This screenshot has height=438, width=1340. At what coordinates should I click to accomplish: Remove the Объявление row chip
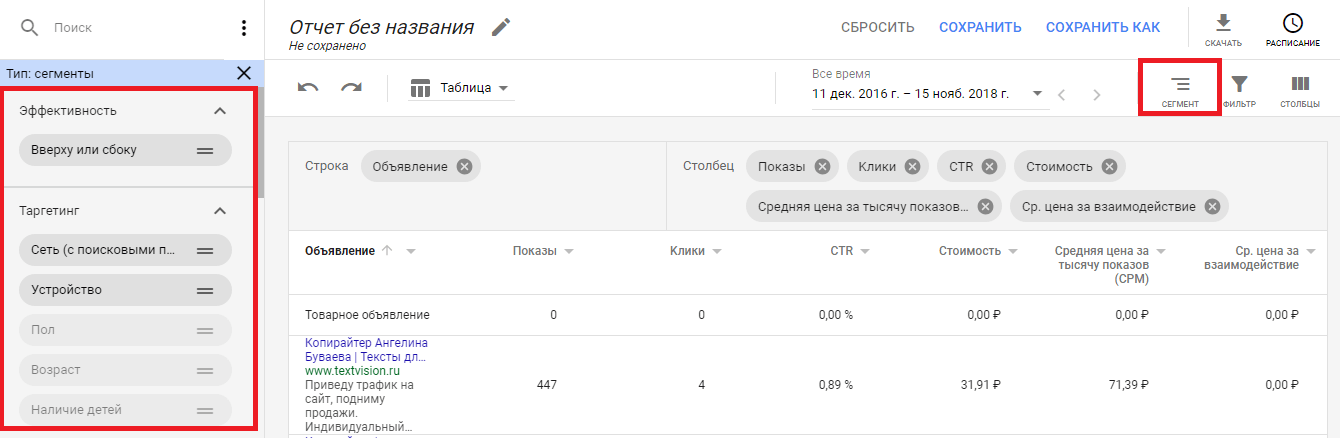[464, 166]
